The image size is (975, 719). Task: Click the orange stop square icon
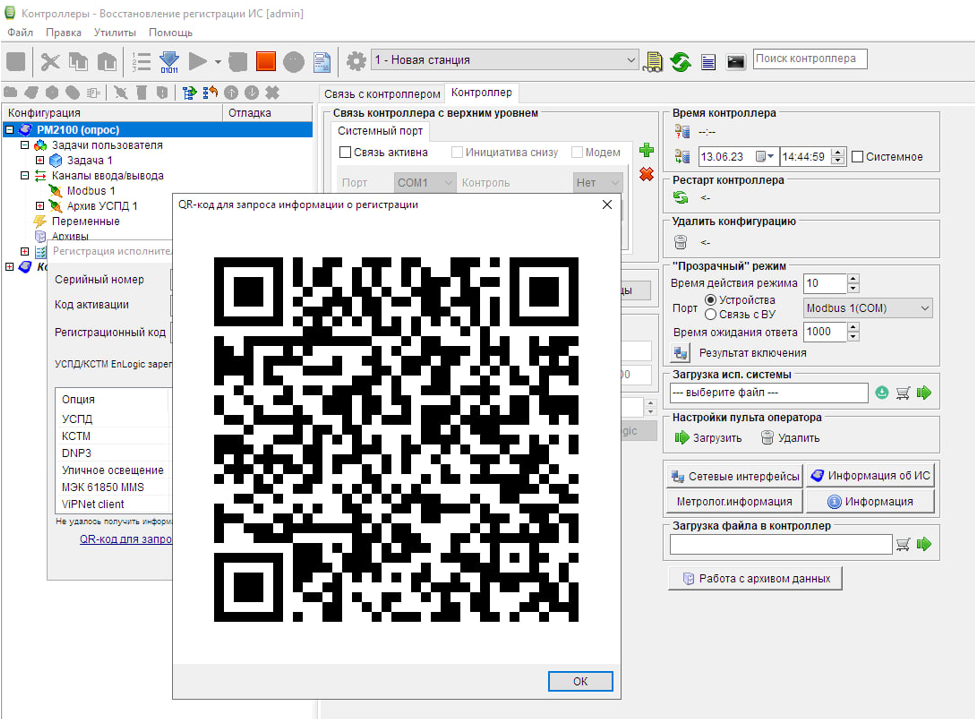tap(266, 61)
